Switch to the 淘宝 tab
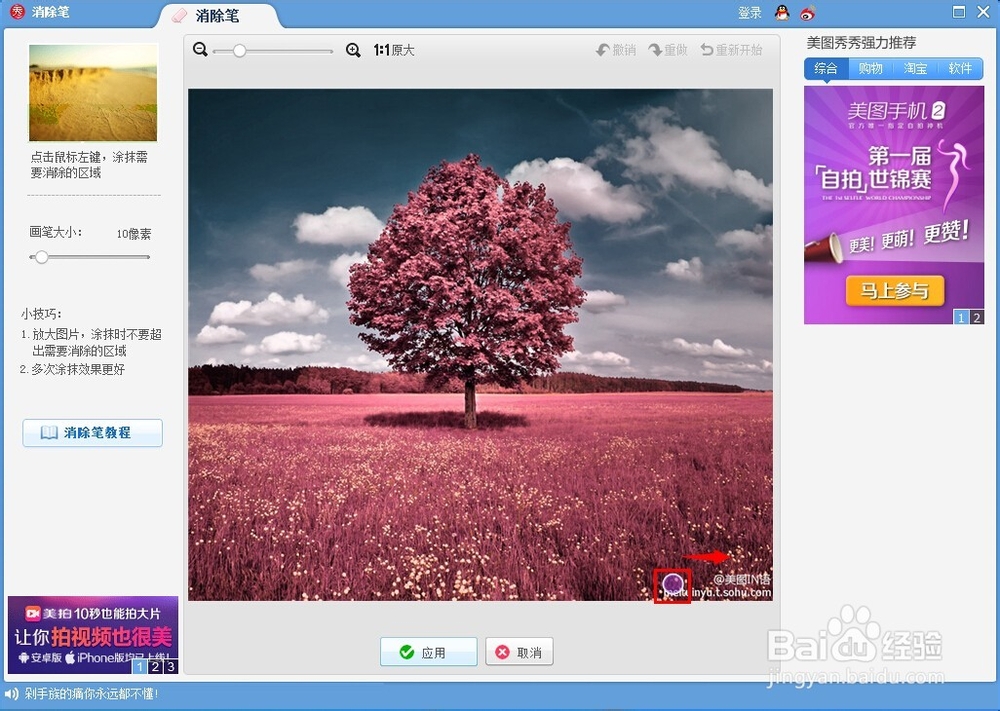The image size is (1000, 711). point(915,68)
